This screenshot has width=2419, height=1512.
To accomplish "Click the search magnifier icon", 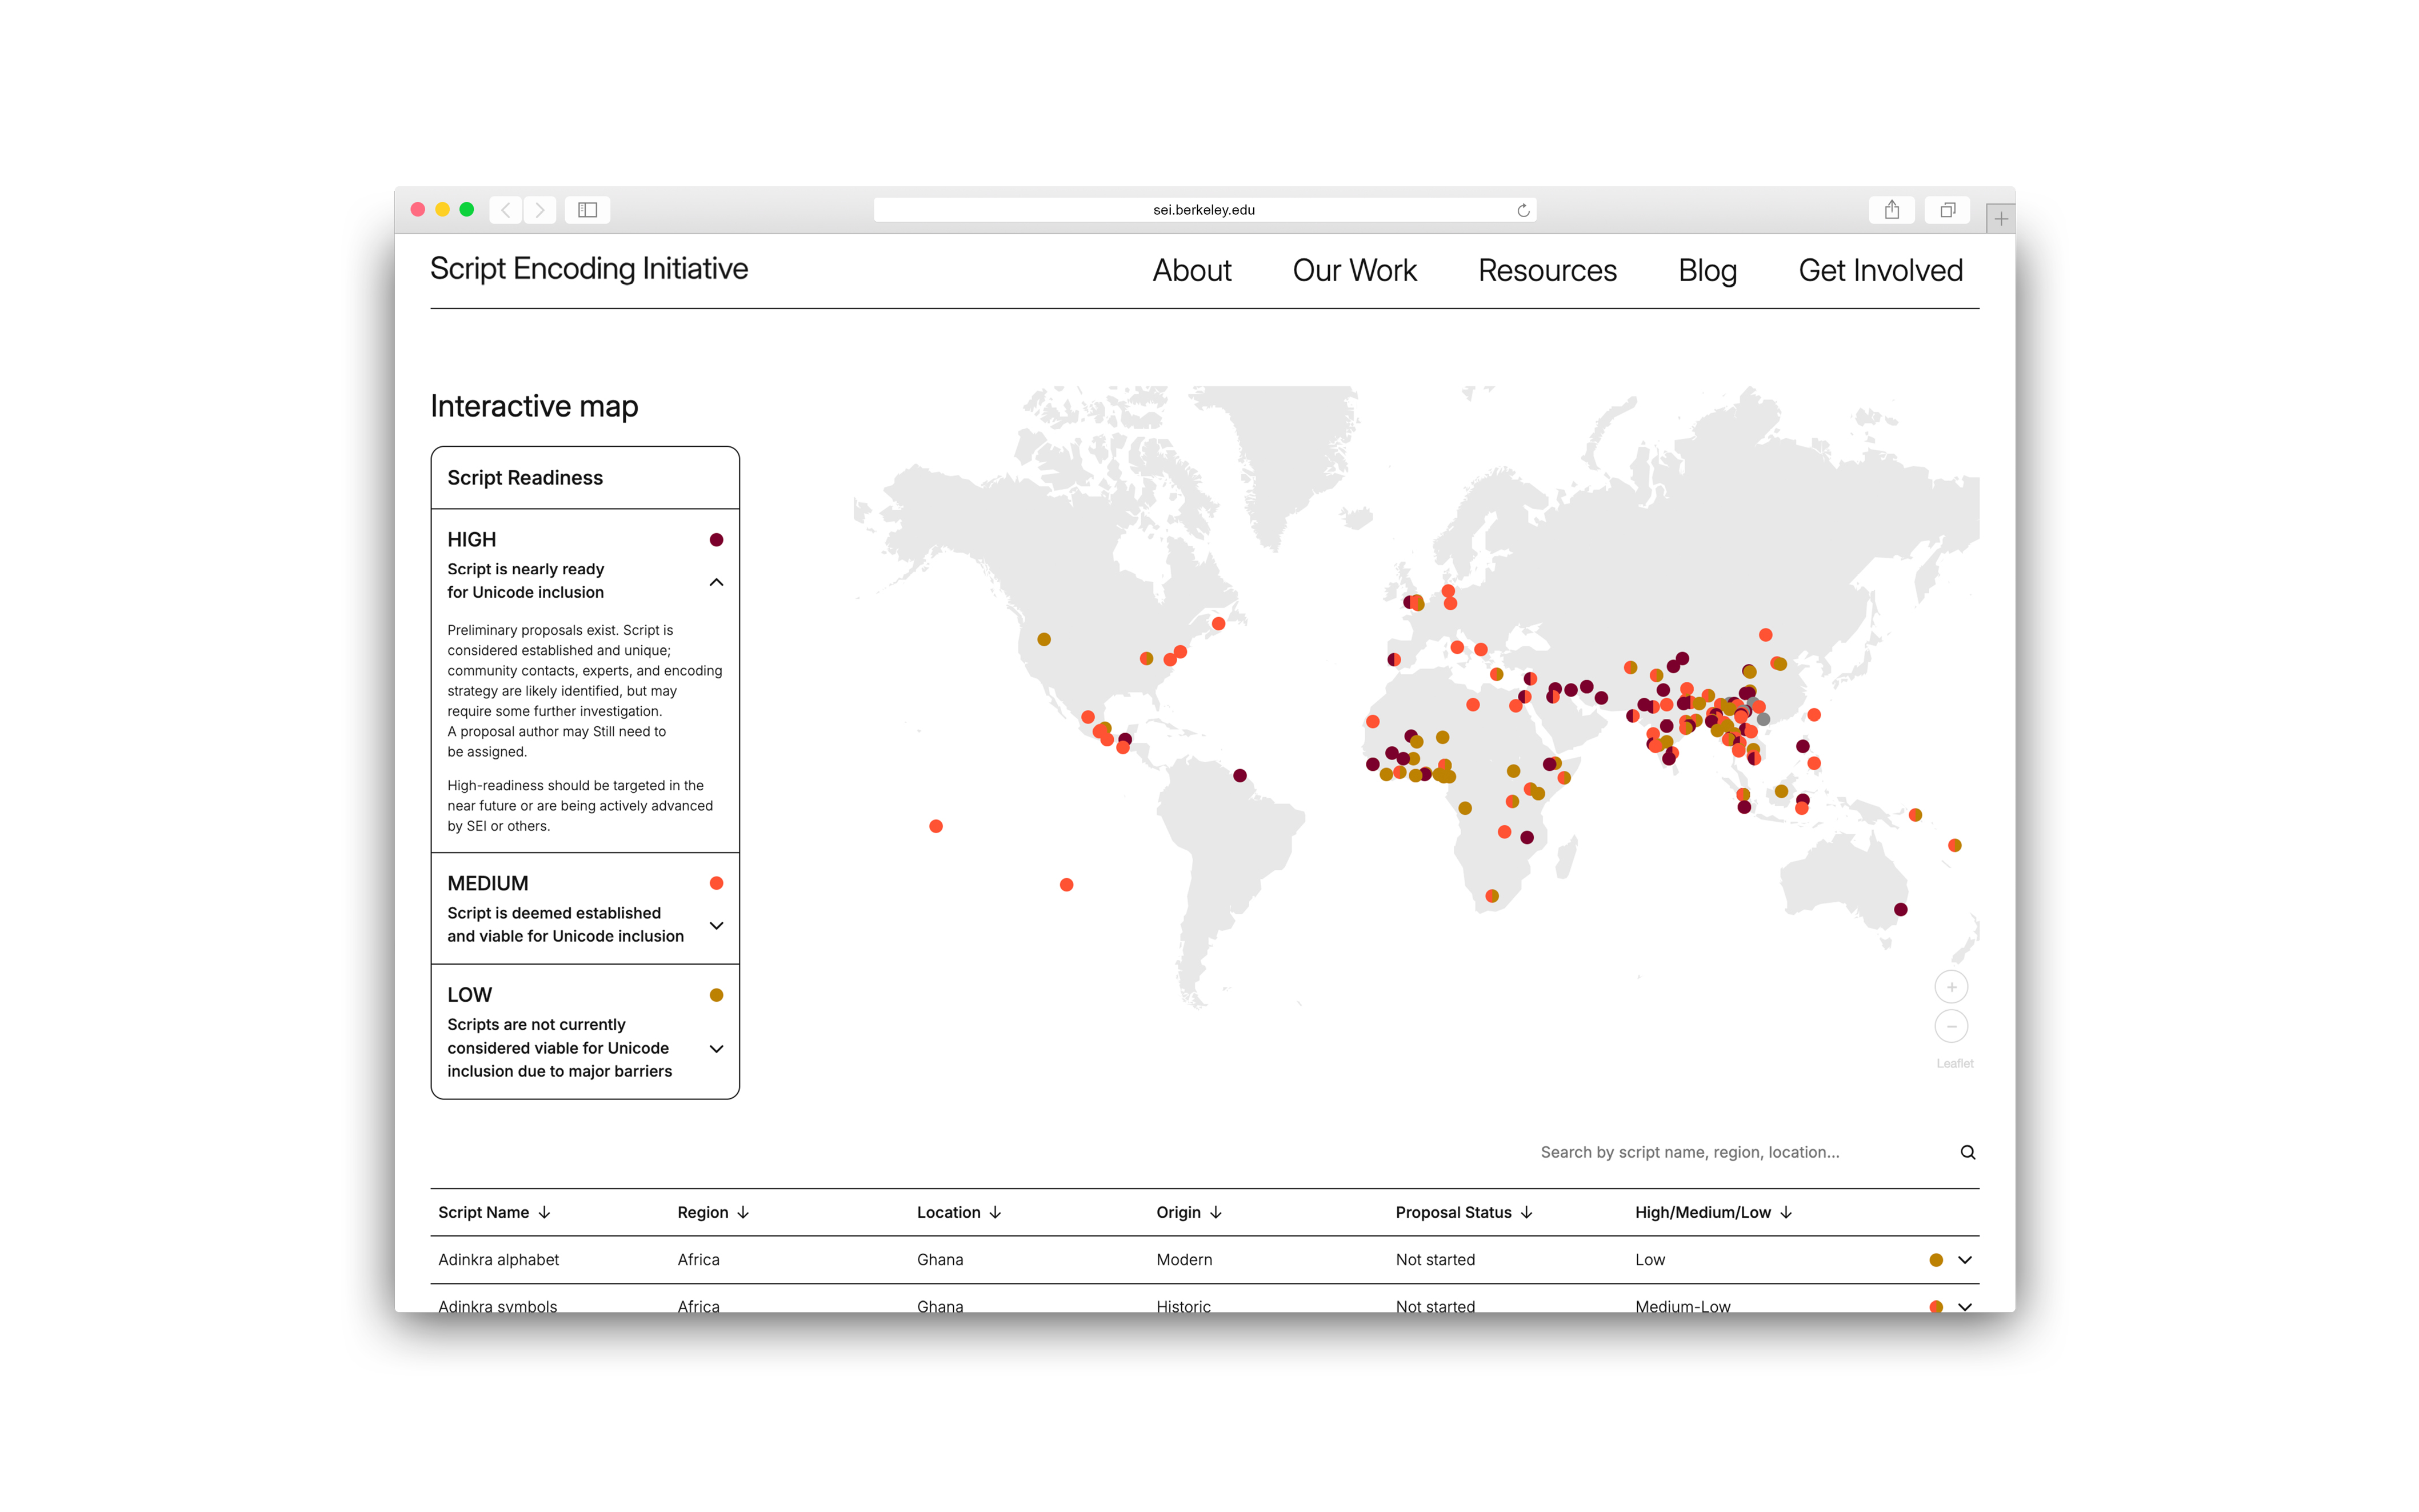I will click(x=1967, y=1152).
